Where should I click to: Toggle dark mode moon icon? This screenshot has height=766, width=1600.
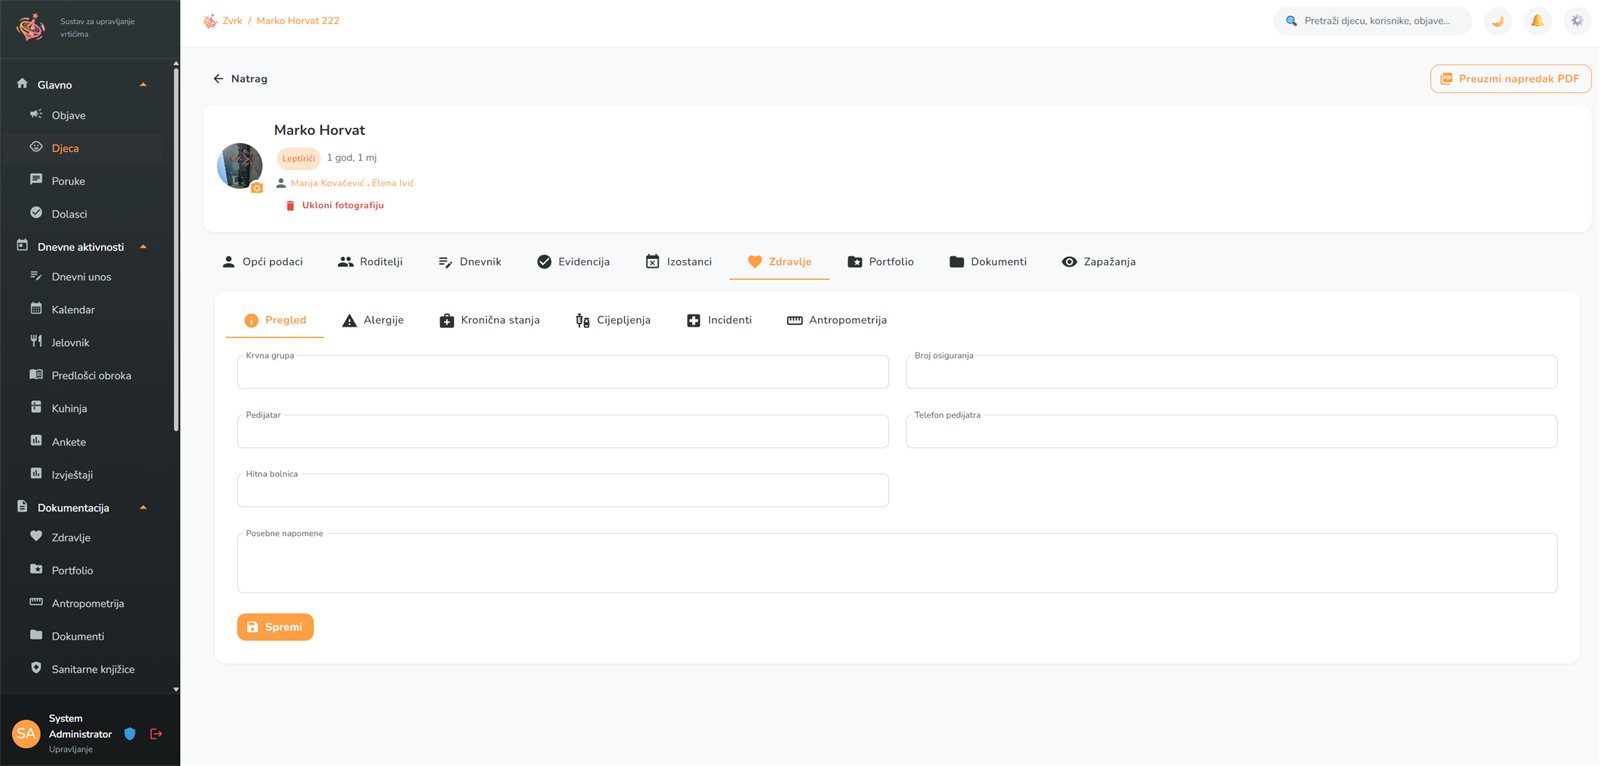point(1497,21)
